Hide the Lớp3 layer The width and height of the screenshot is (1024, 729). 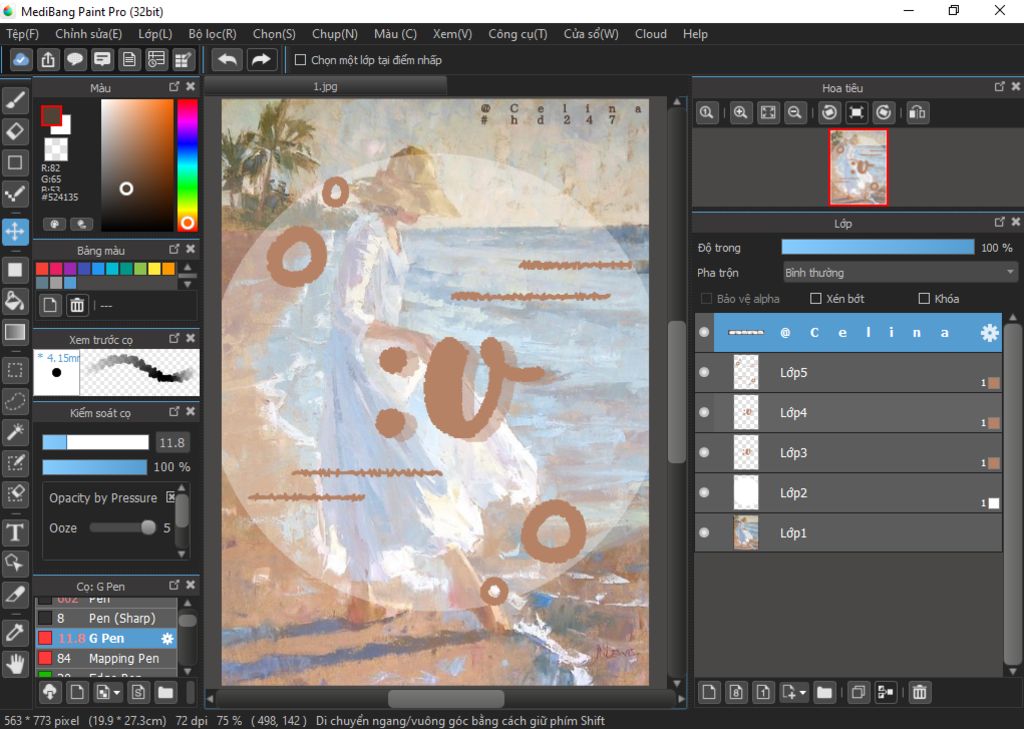[x=704, y=452]
